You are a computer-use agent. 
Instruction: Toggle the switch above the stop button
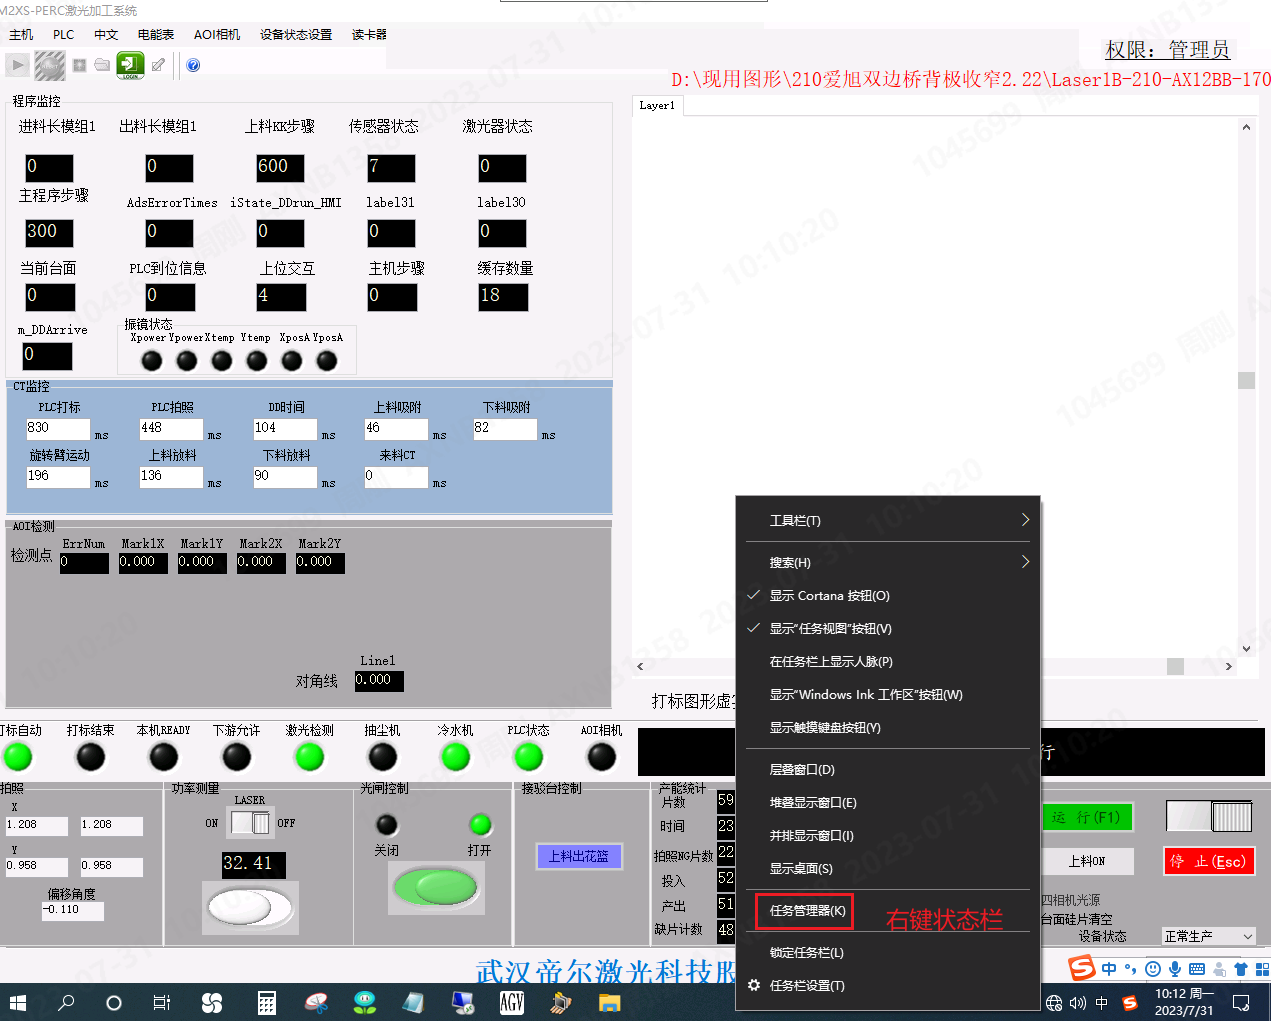(1209, 816)
